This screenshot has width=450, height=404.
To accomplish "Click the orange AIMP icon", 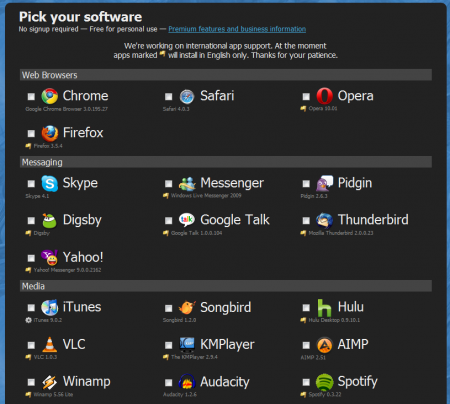I will coord(324,345).
